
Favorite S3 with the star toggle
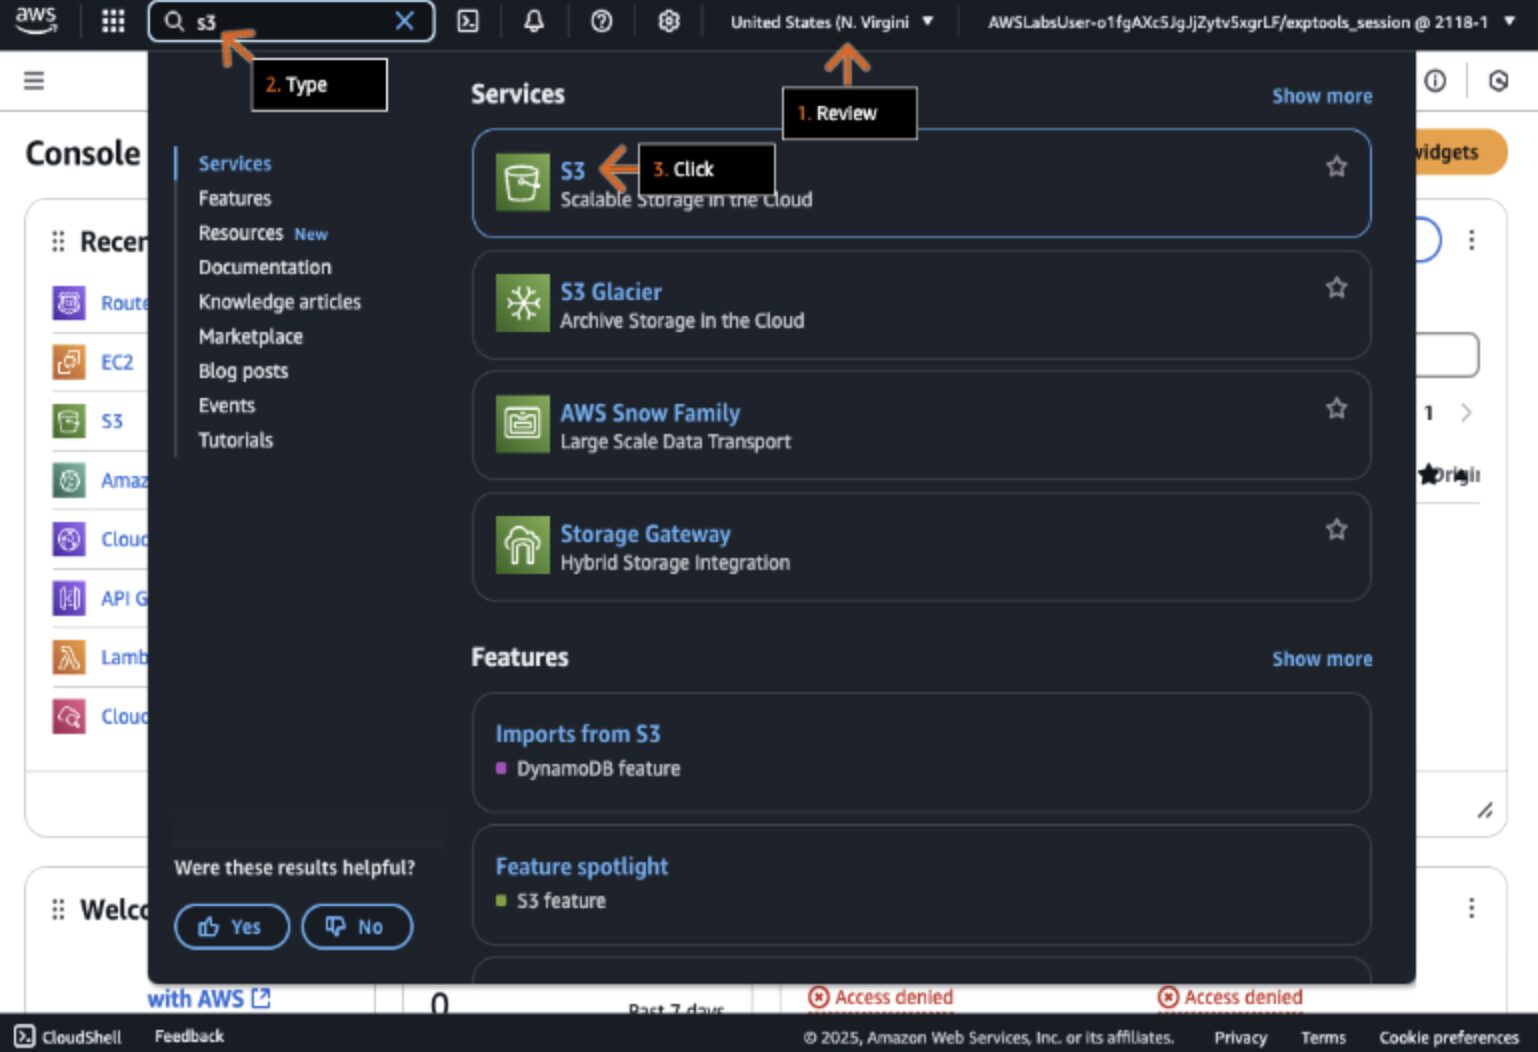pos(1336,167)
